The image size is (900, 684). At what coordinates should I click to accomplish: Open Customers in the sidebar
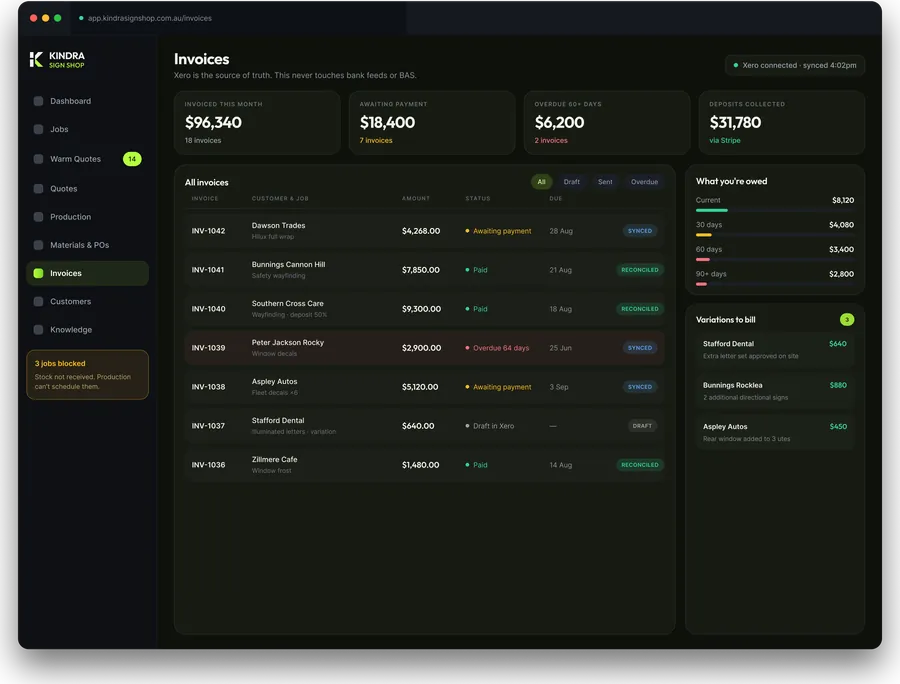point(87,301)
